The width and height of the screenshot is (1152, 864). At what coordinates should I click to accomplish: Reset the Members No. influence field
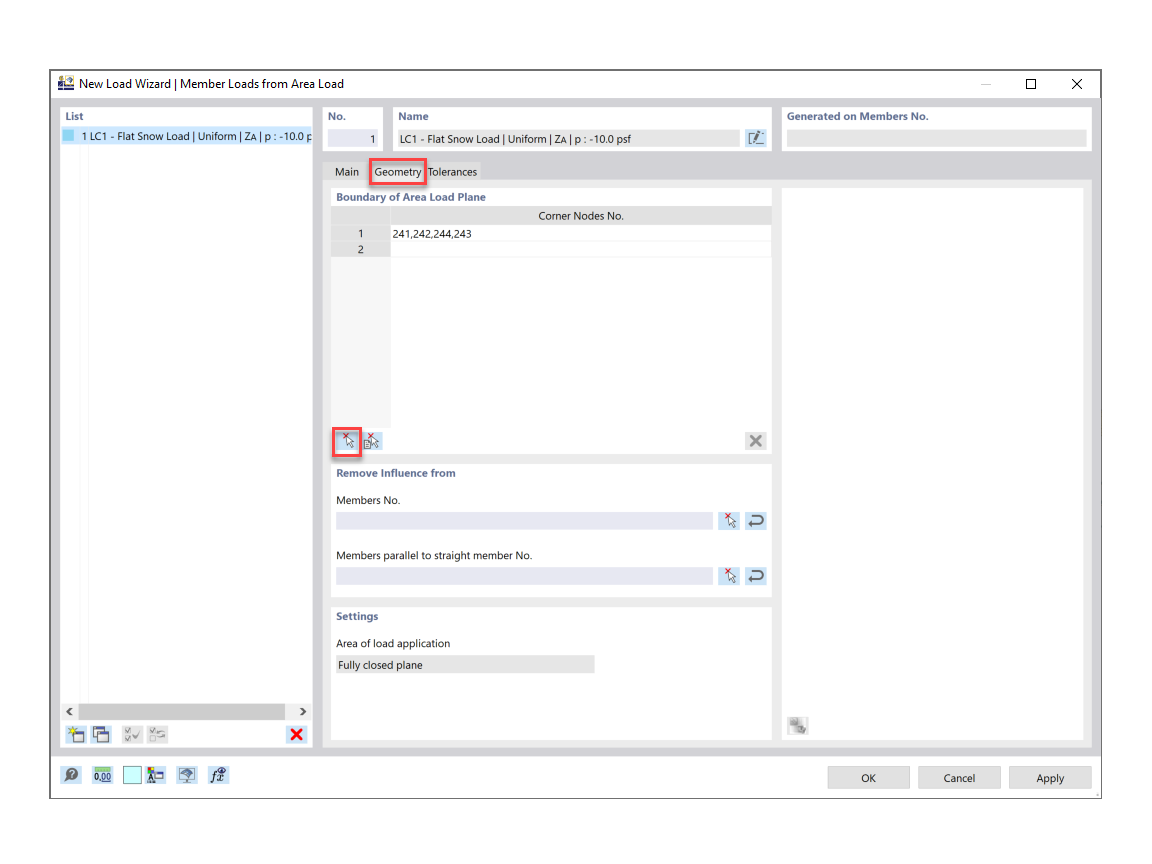click(755, 520)
